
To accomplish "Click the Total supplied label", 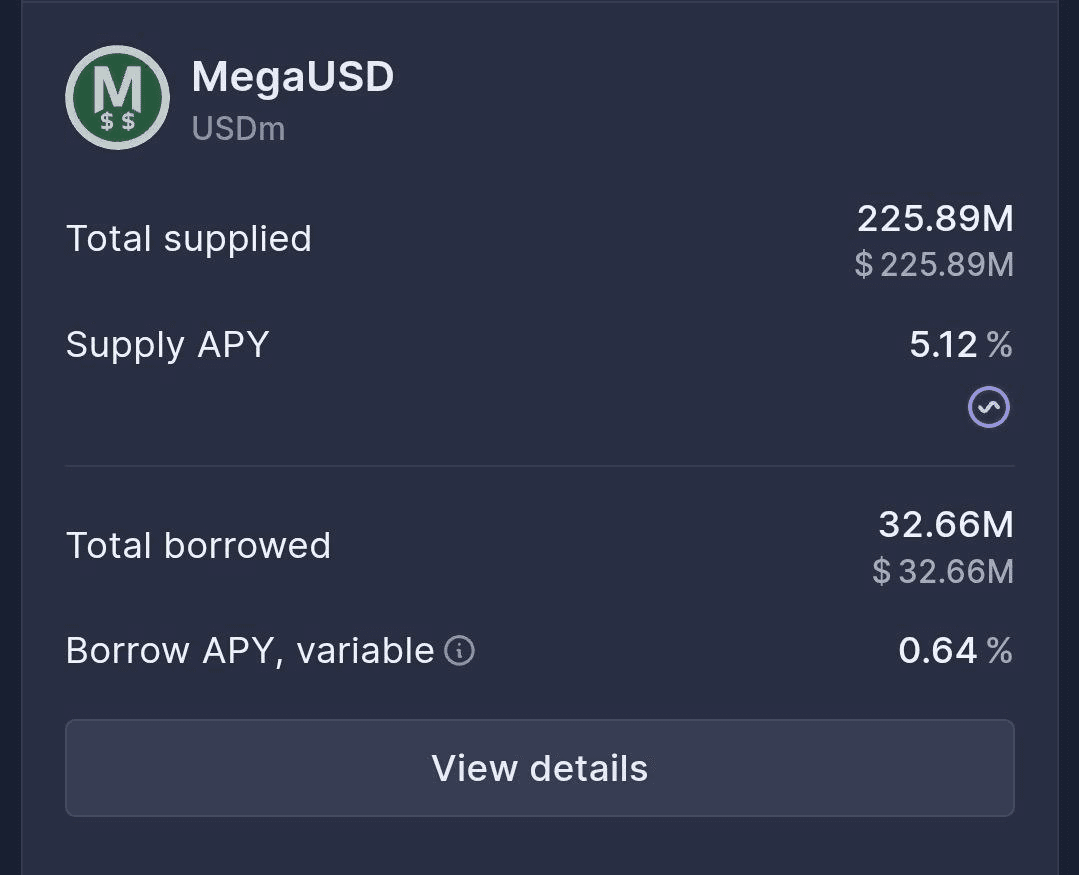I will coord(189,239).
